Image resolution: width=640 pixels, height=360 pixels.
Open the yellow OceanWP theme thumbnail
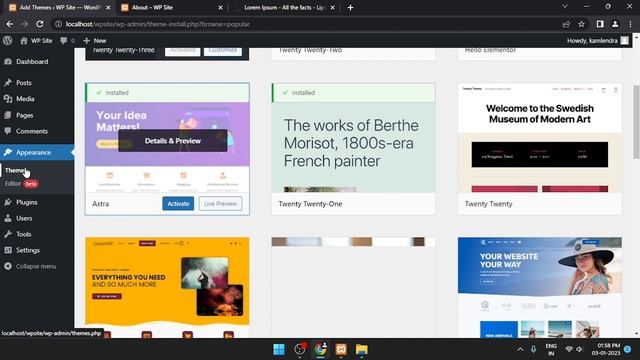(167, 287)
